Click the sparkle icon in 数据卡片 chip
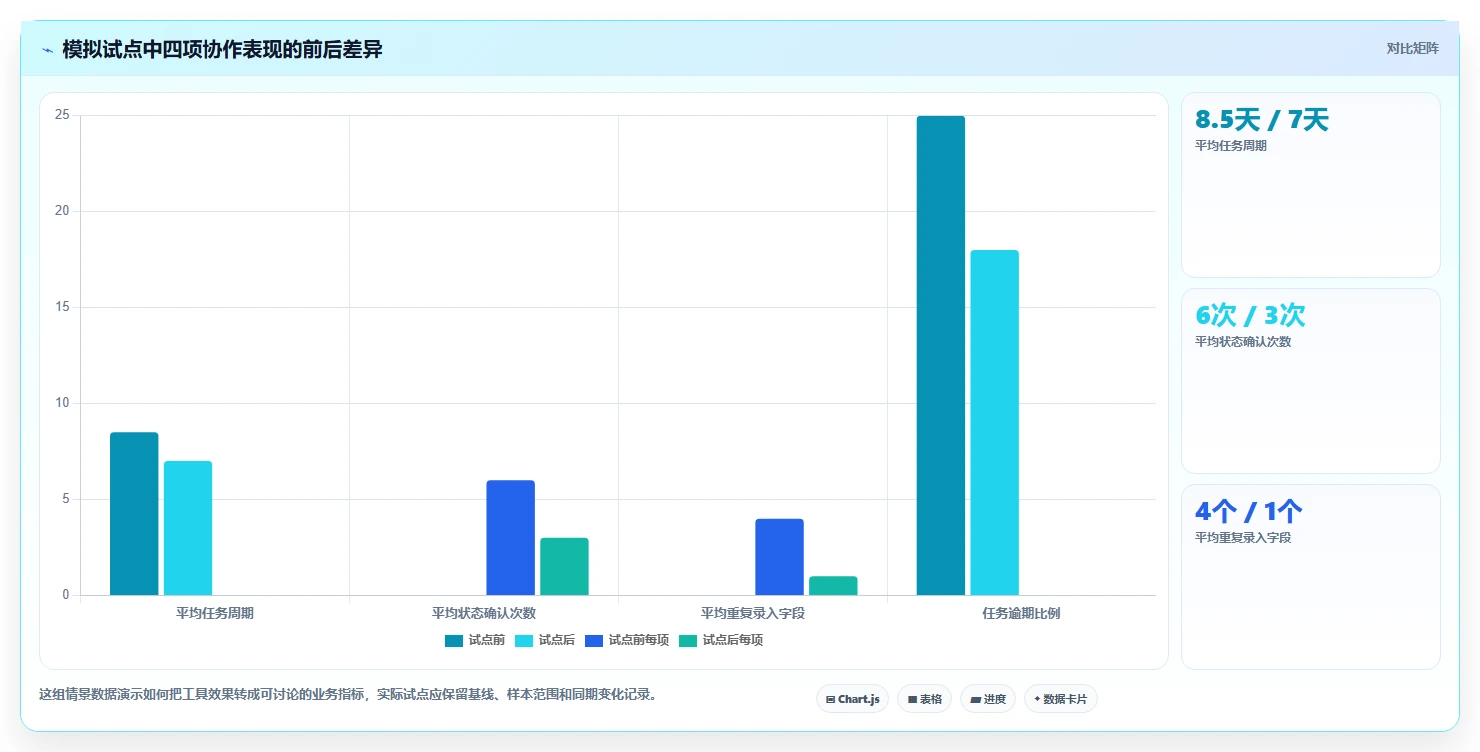1480x752 pixels. (1037, 700)
